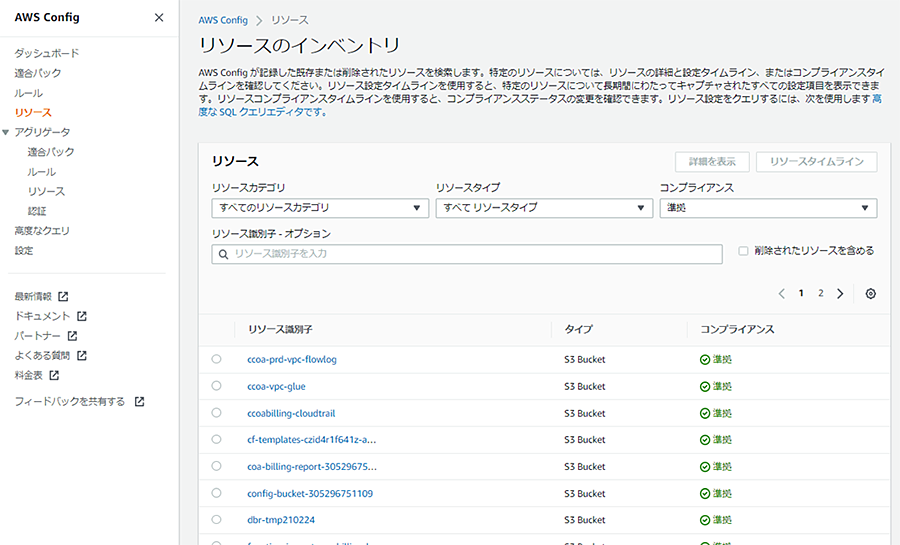
Task: Go to previous page arrow
Action: click(x=781, y=294)
